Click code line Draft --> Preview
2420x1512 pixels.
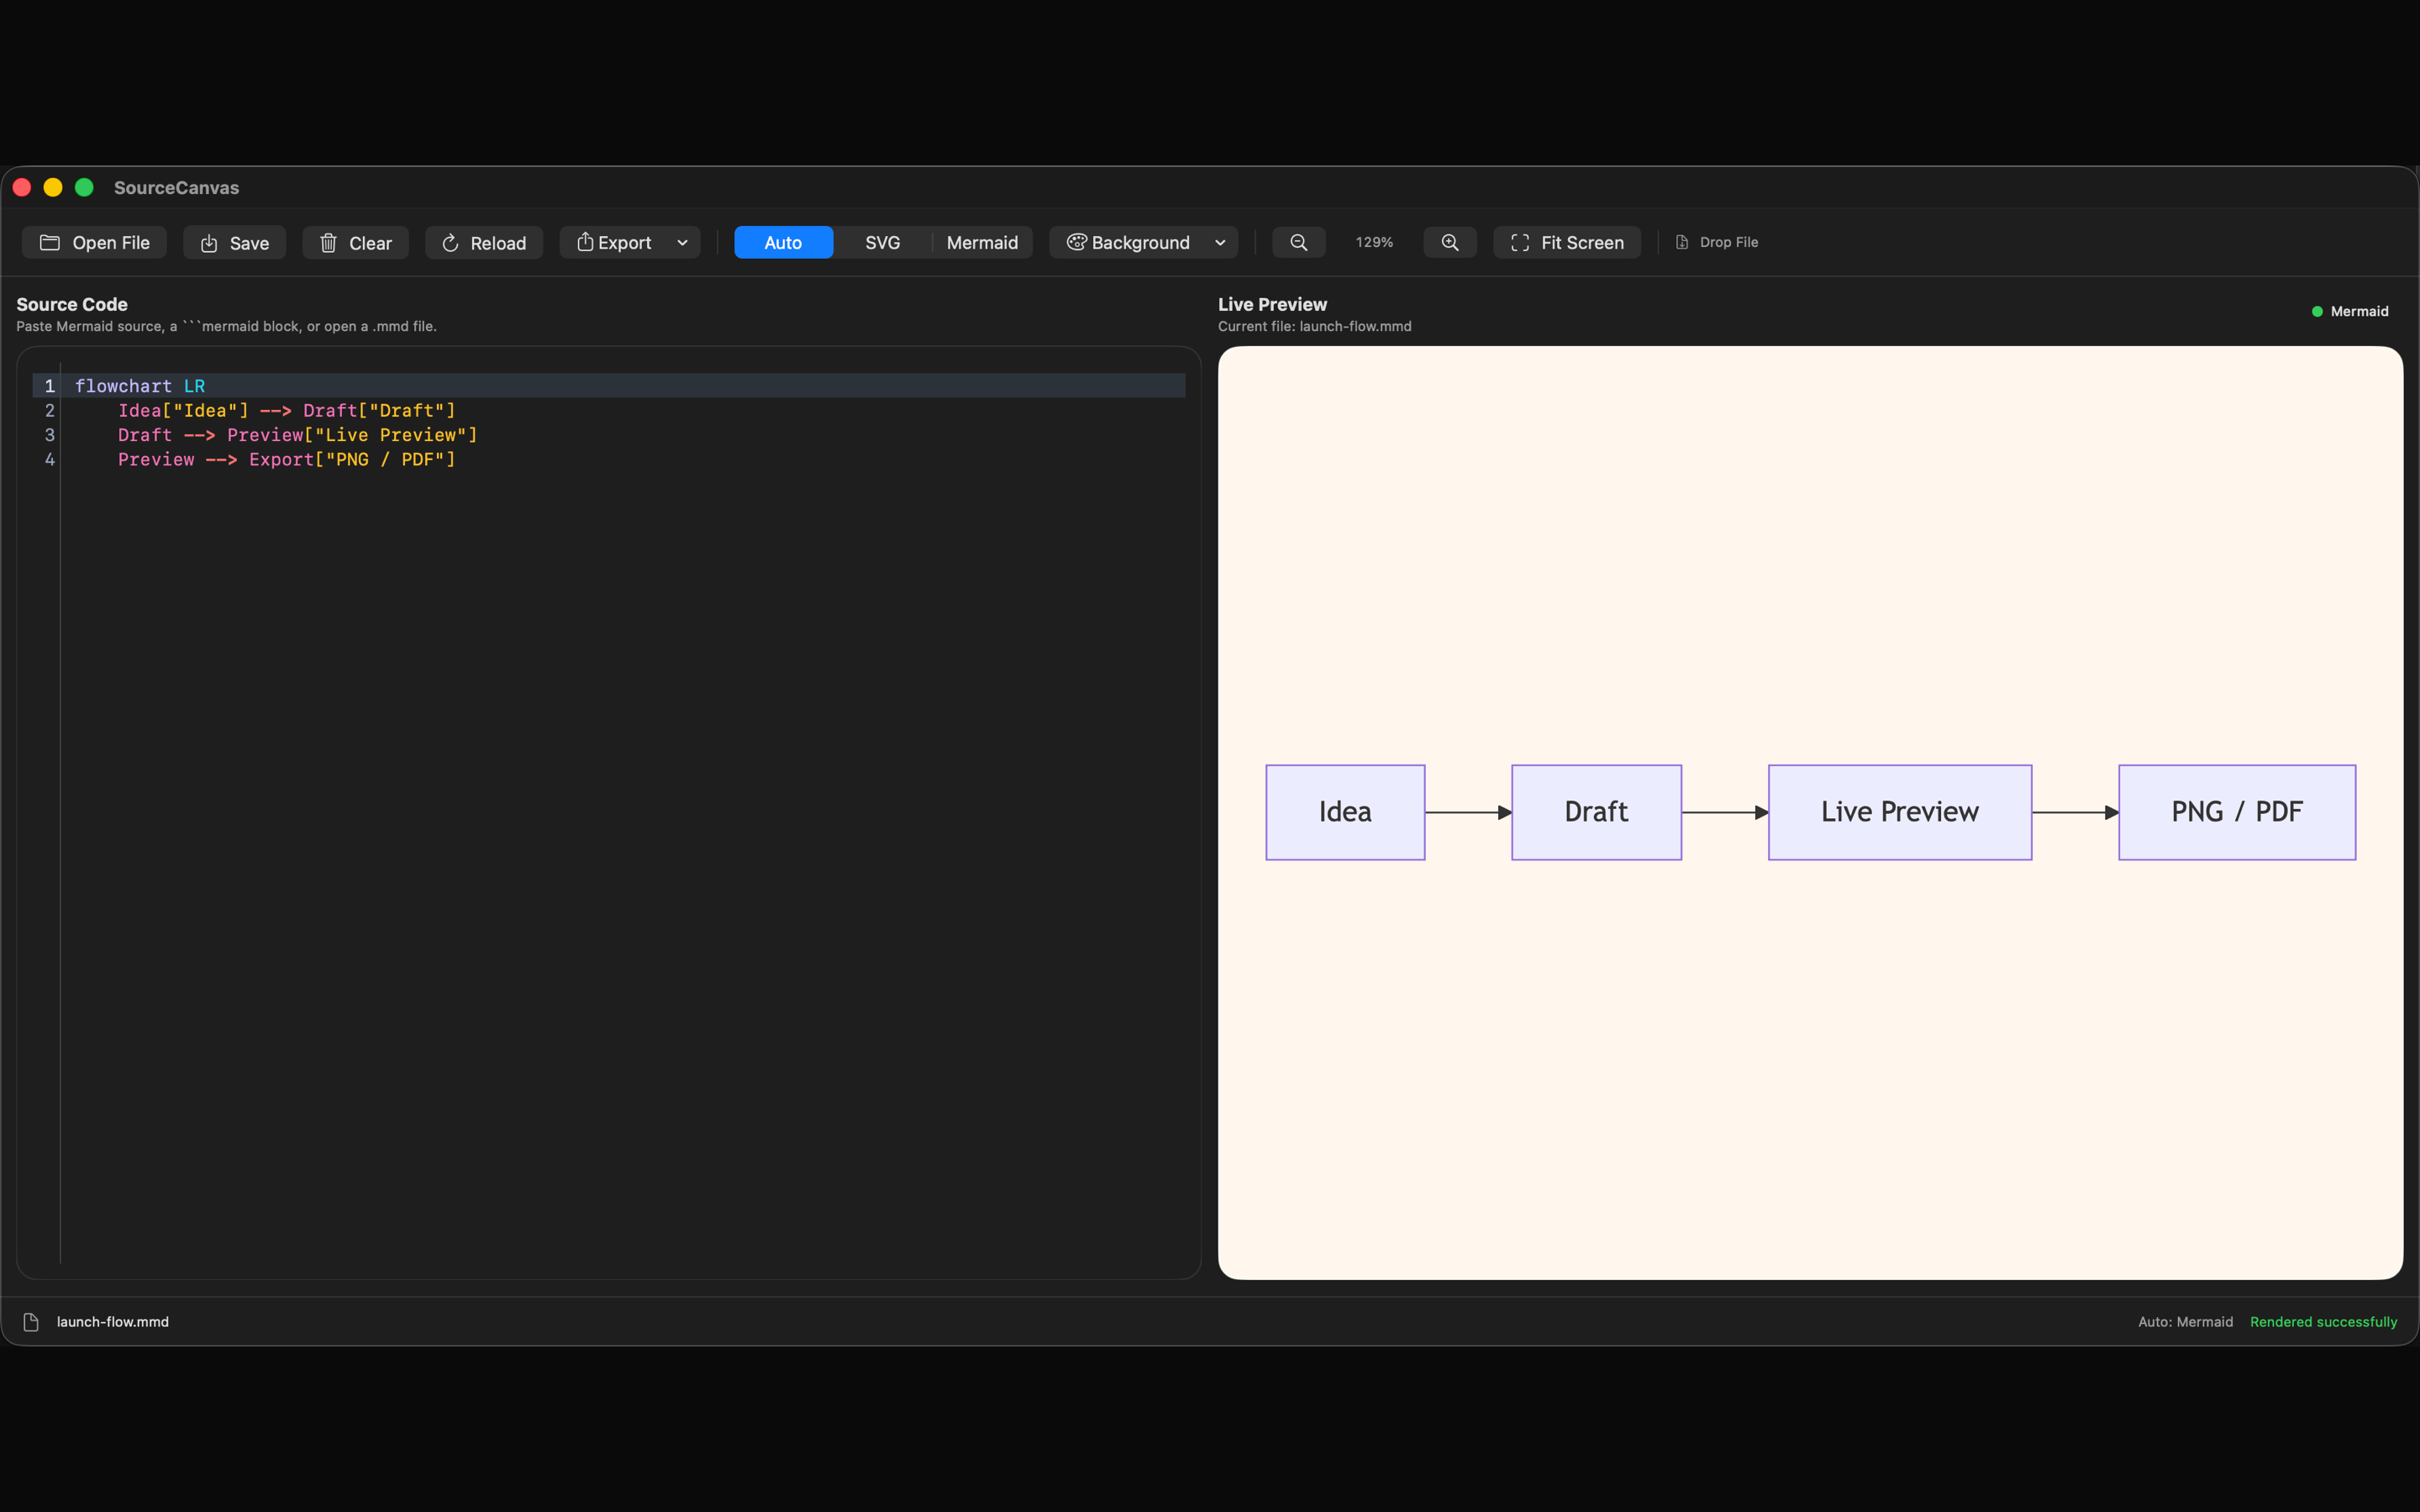point(298,435)
